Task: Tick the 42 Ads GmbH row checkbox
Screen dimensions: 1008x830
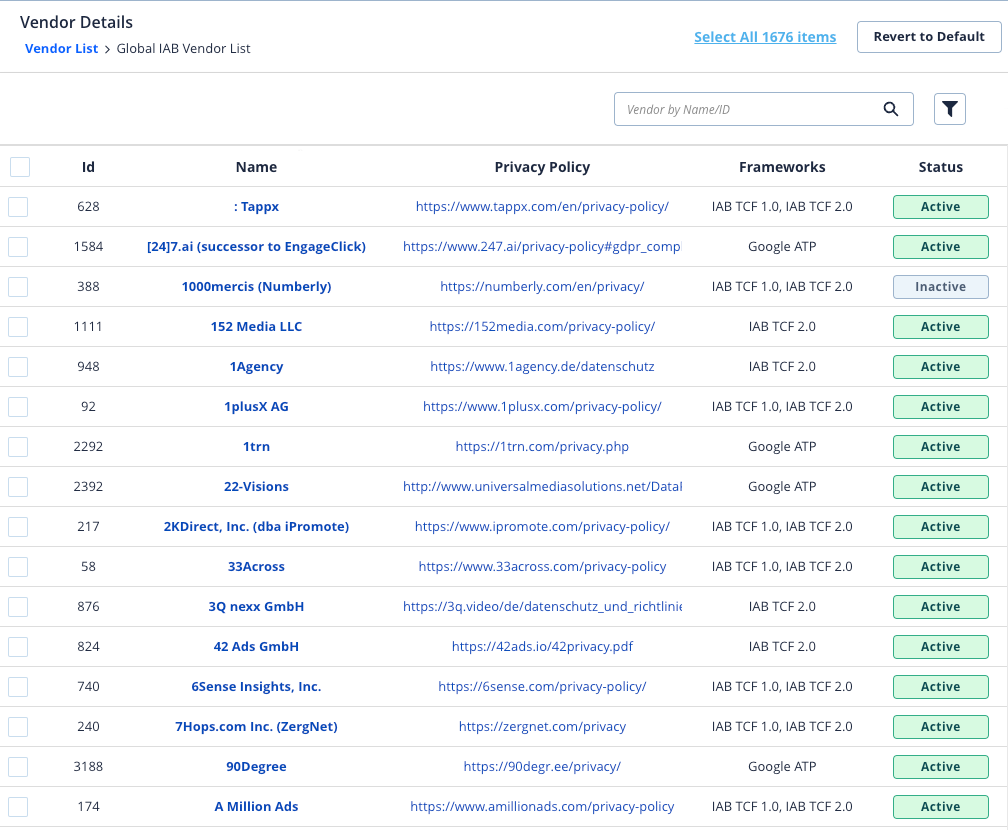Action: [18, 647]
